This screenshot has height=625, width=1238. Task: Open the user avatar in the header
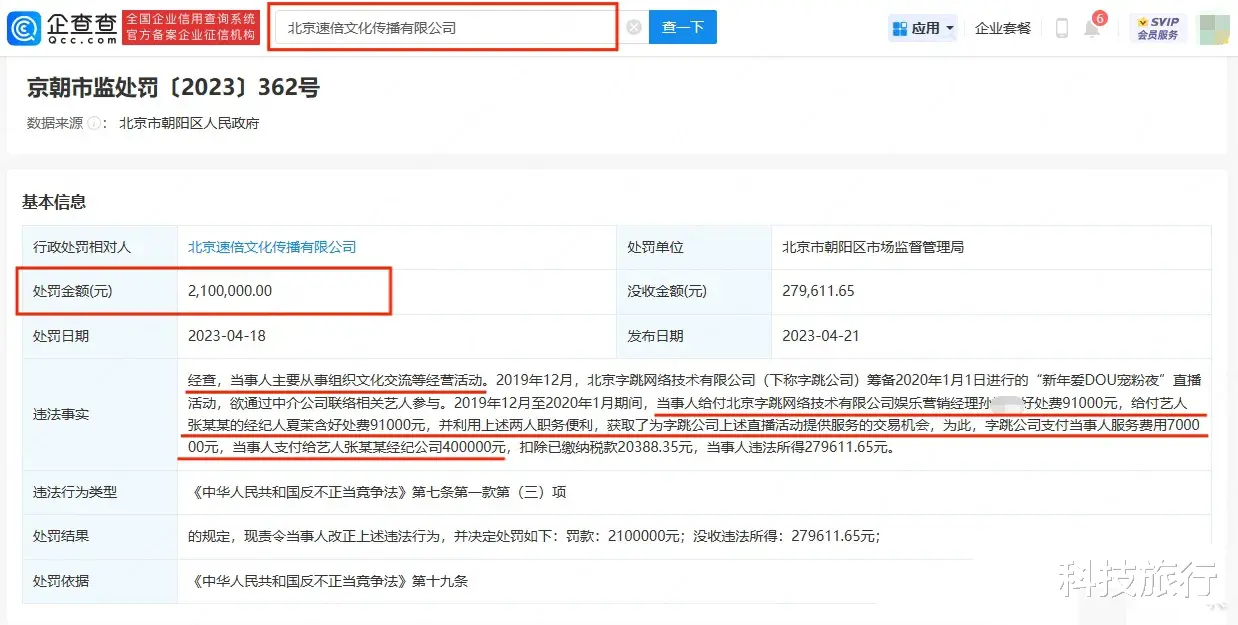click(x=1214, y=29)
